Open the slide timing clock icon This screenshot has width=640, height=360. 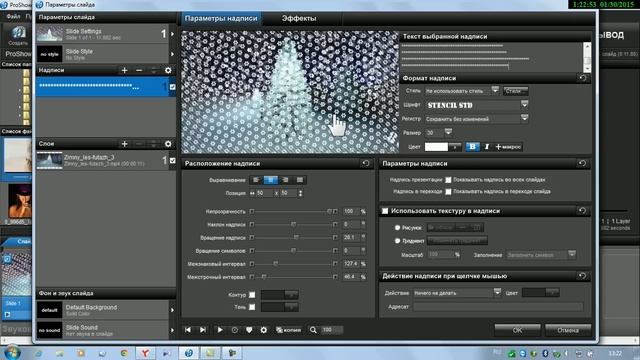[235, 330]
